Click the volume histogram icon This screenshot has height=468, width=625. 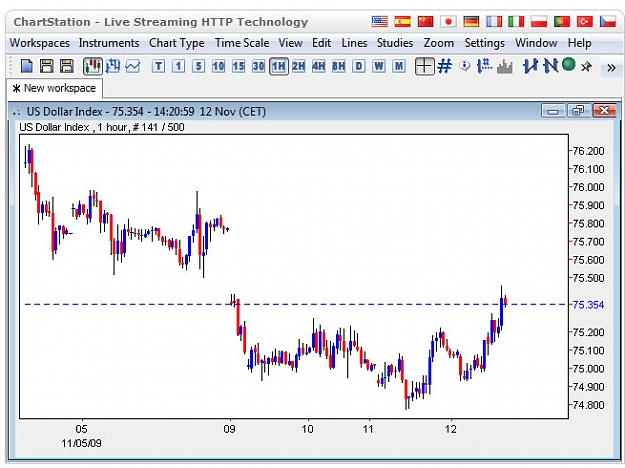[505, 67]
